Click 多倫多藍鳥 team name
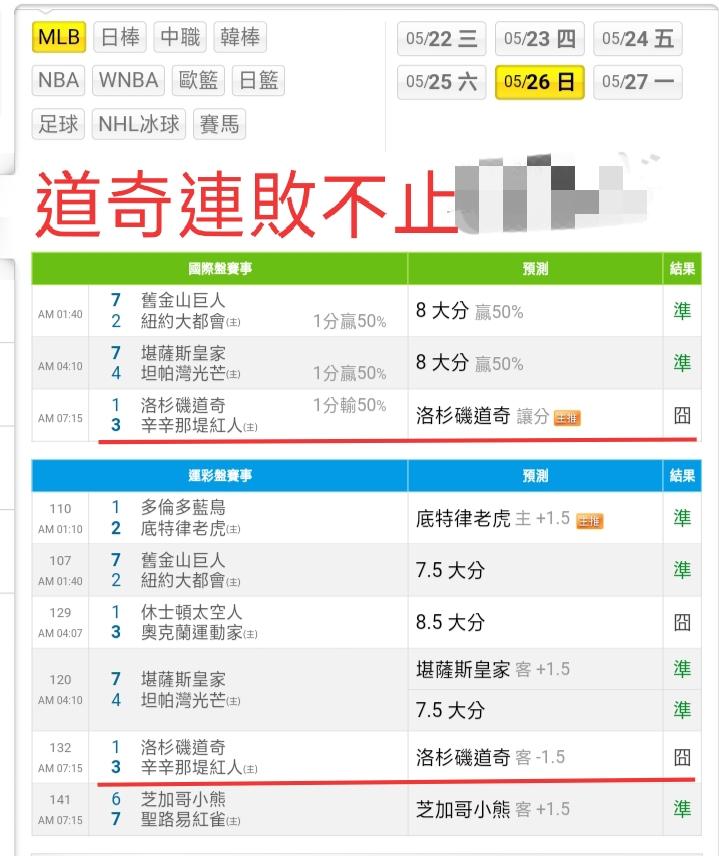Screen dimensions: 719x856 pyautogui.click(x=183, y=507)
